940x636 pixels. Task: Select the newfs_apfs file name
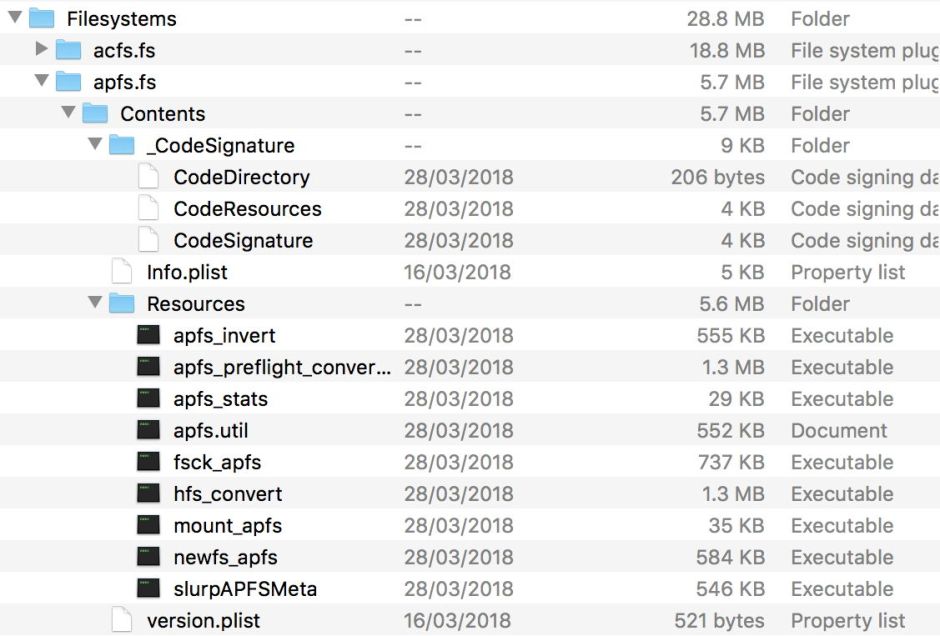pos(226,557)
